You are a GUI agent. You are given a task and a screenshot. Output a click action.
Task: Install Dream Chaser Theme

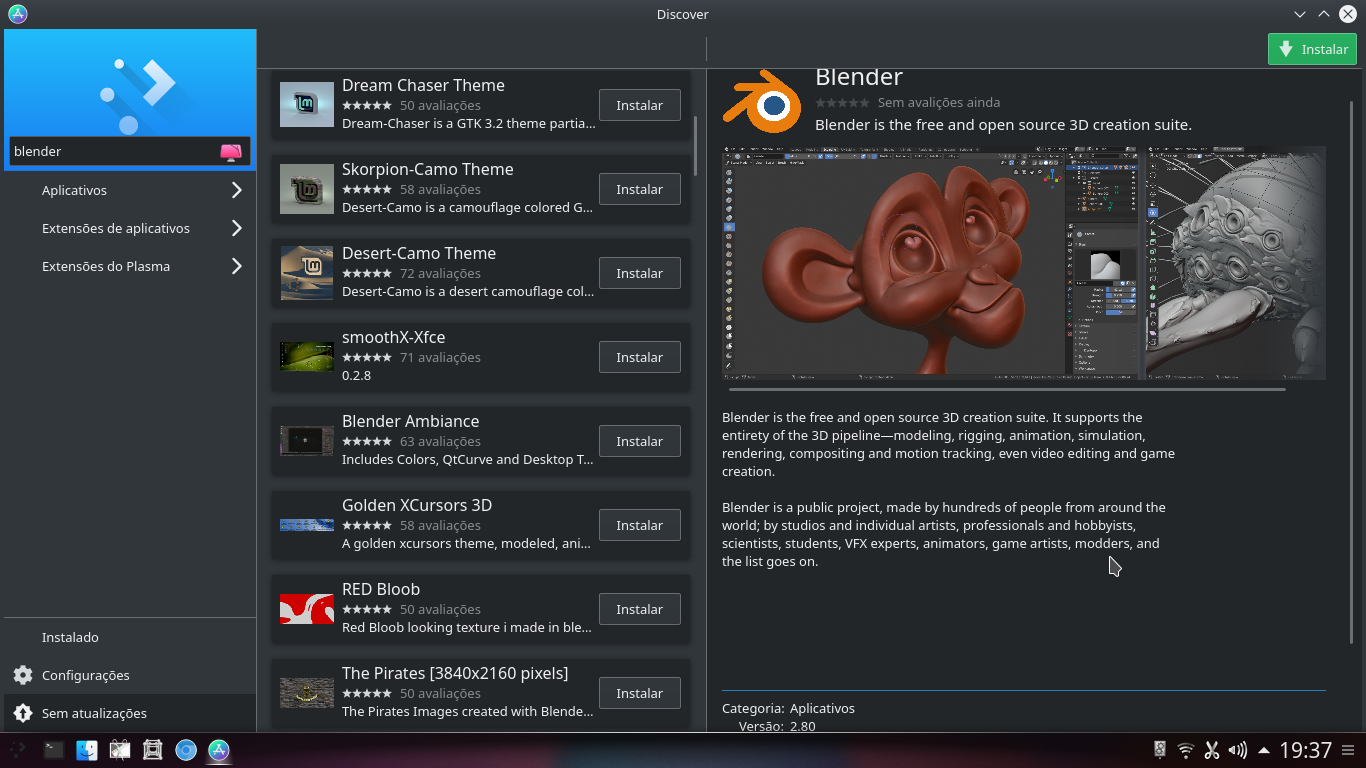[x=640, y=105]
